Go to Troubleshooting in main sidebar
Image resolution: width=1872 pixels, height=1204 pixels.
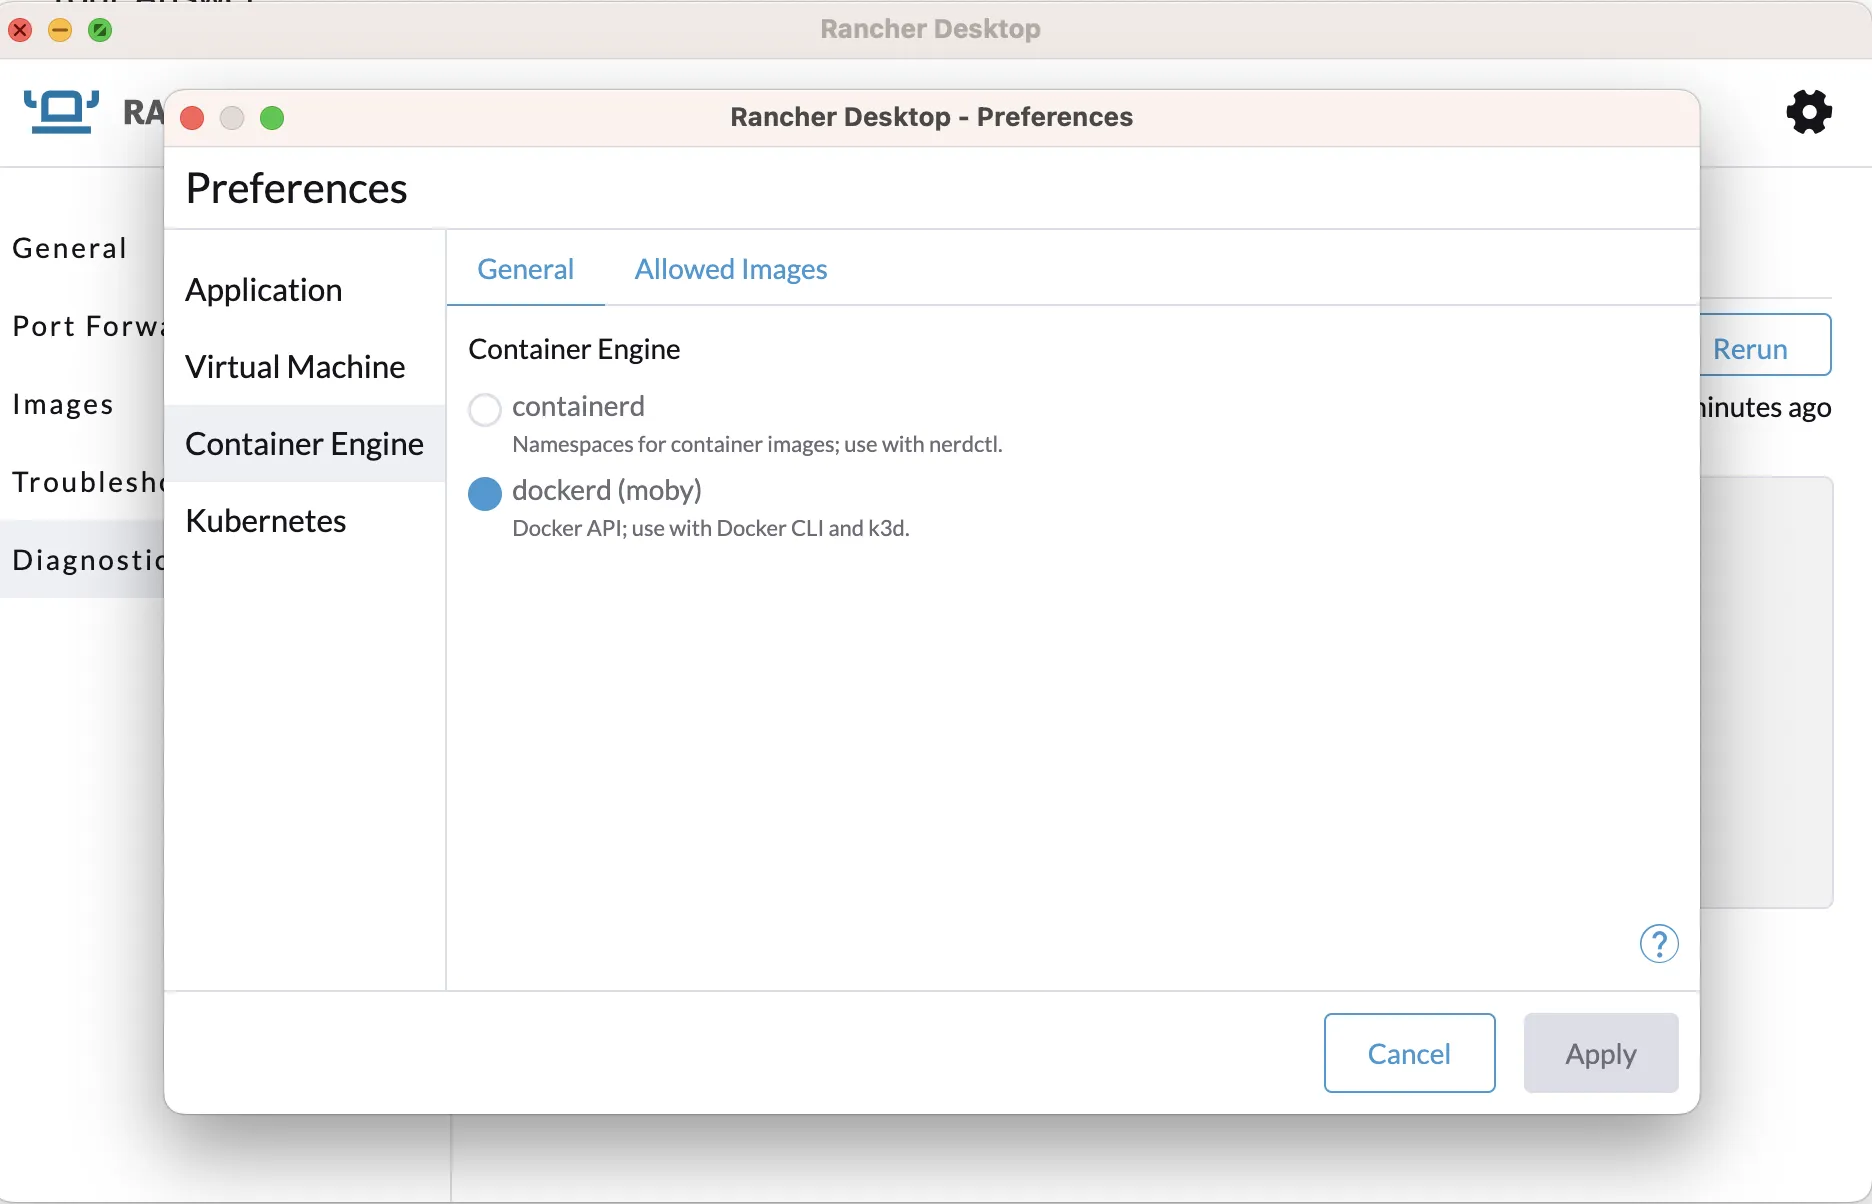click(82, 482)
